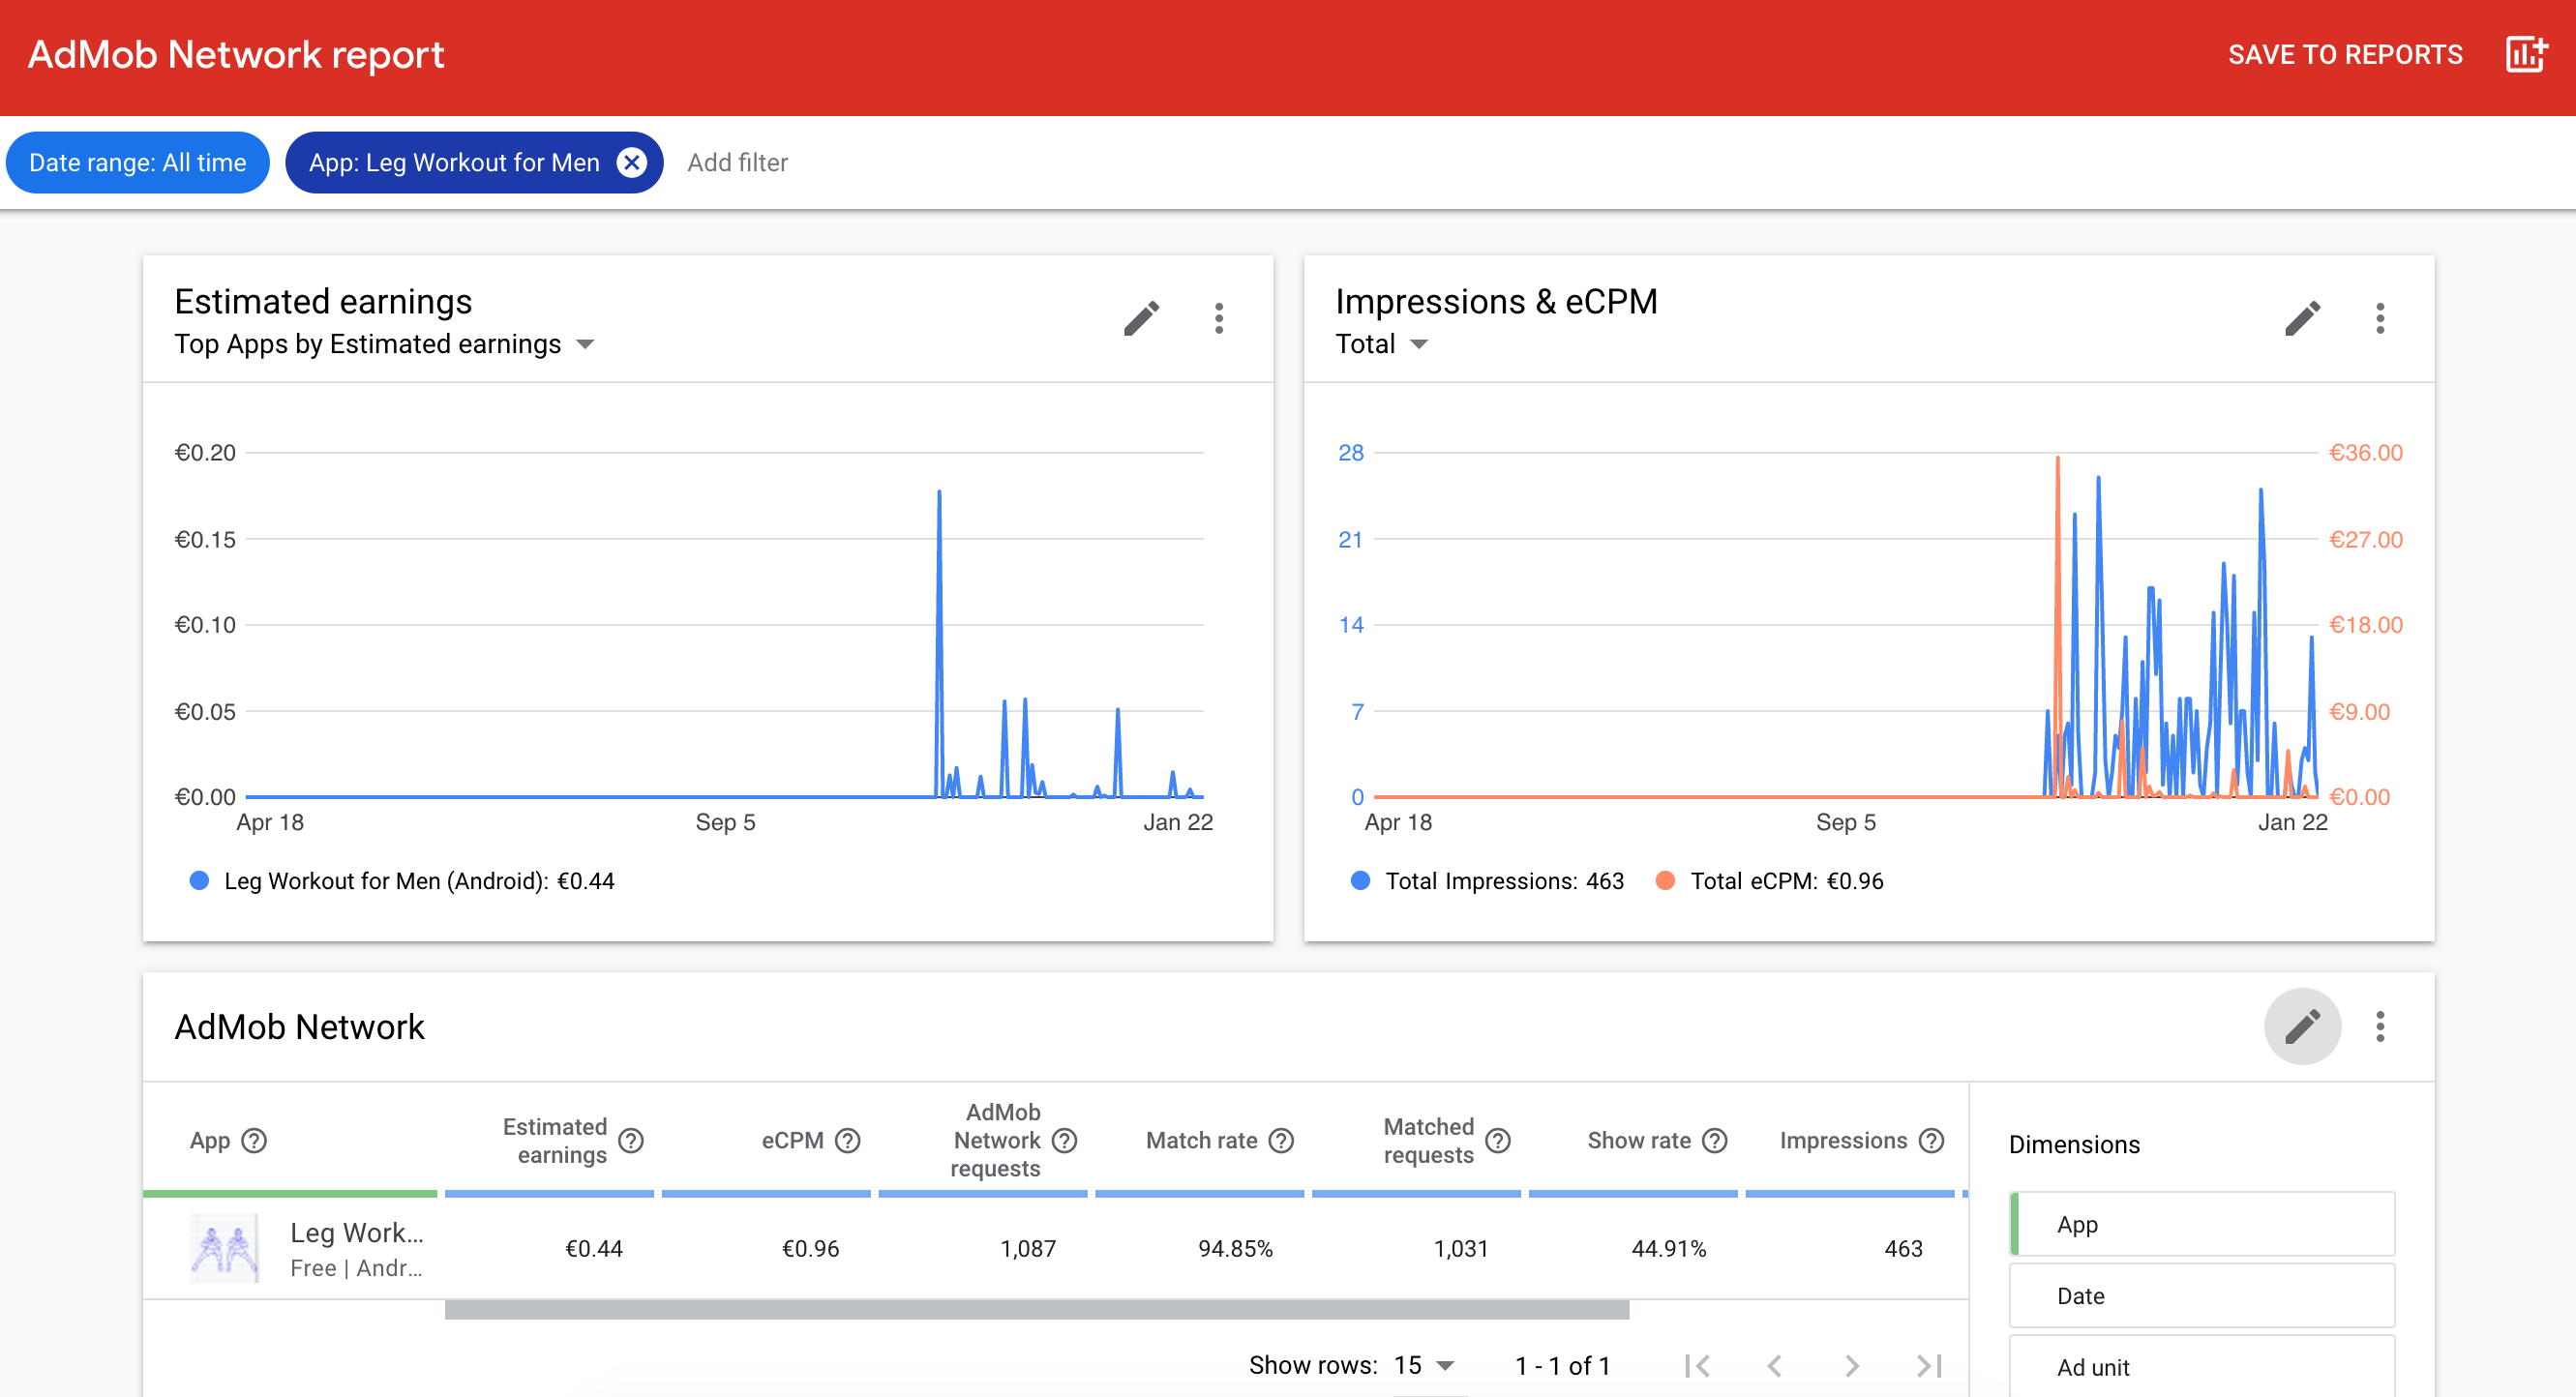The height and width of the screenshot is (1397, 2576).
Task: Go to next page of table
Action: 1851,1365
